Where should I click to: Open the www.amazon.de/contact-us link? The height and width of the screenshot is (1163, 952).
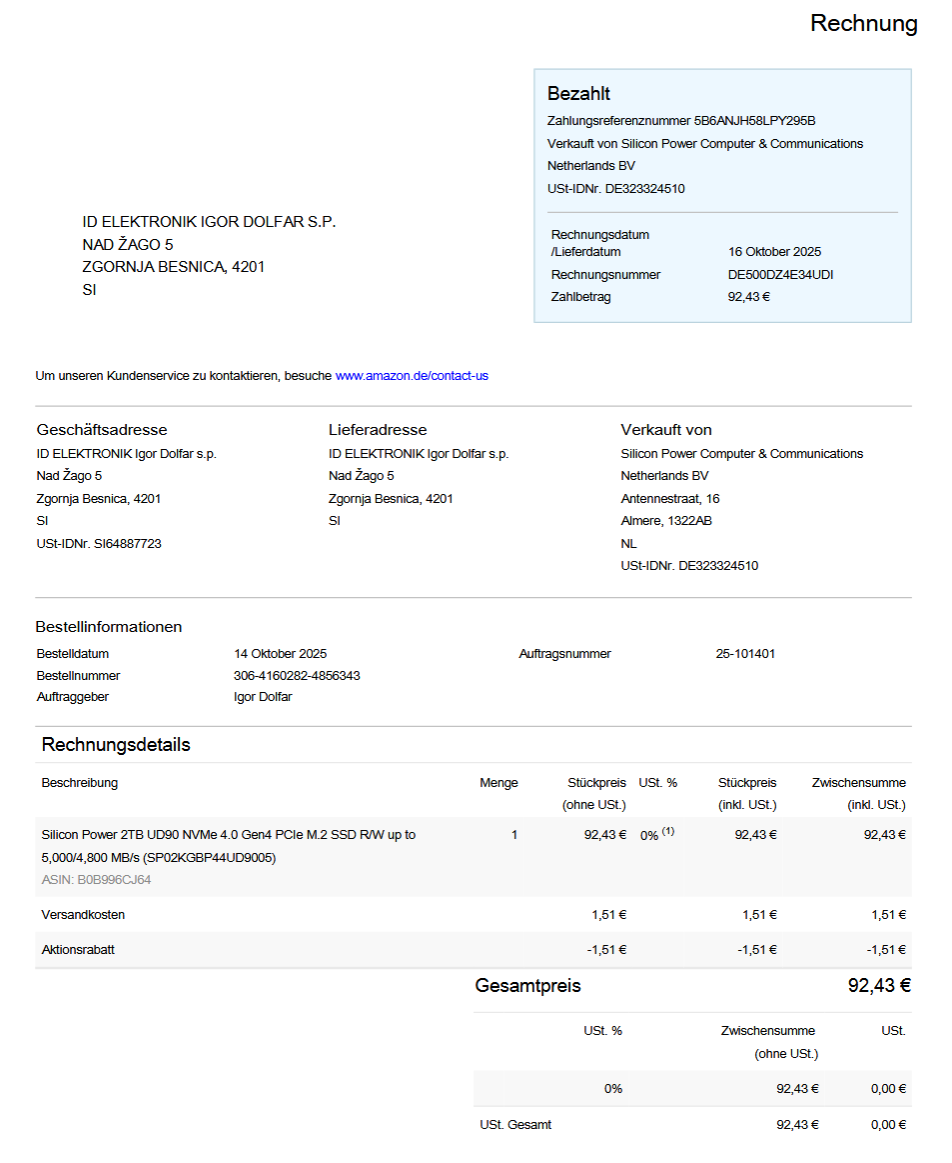coord(411,376)
